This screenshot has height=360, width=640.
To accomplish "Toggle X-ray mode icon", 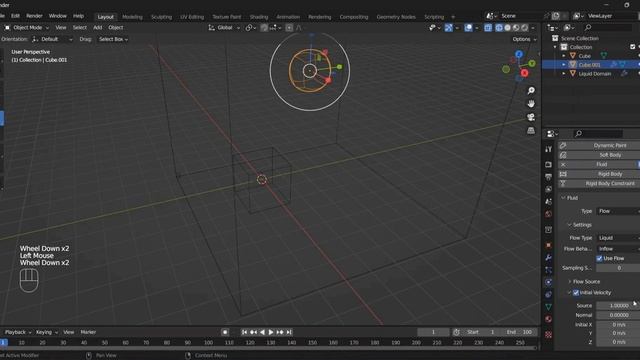I will click(488, 28).
